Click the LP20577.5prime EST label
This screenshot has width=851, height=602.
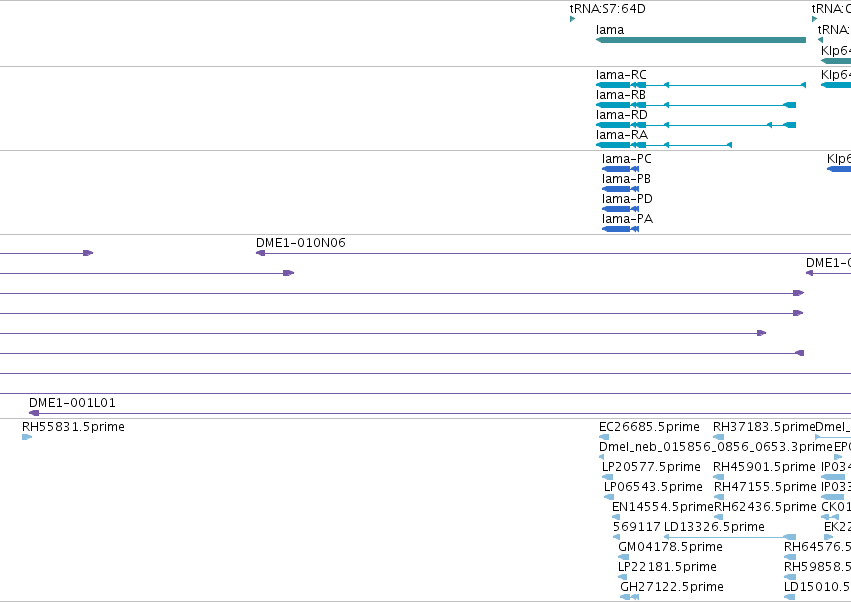click(x=651, y=467)
